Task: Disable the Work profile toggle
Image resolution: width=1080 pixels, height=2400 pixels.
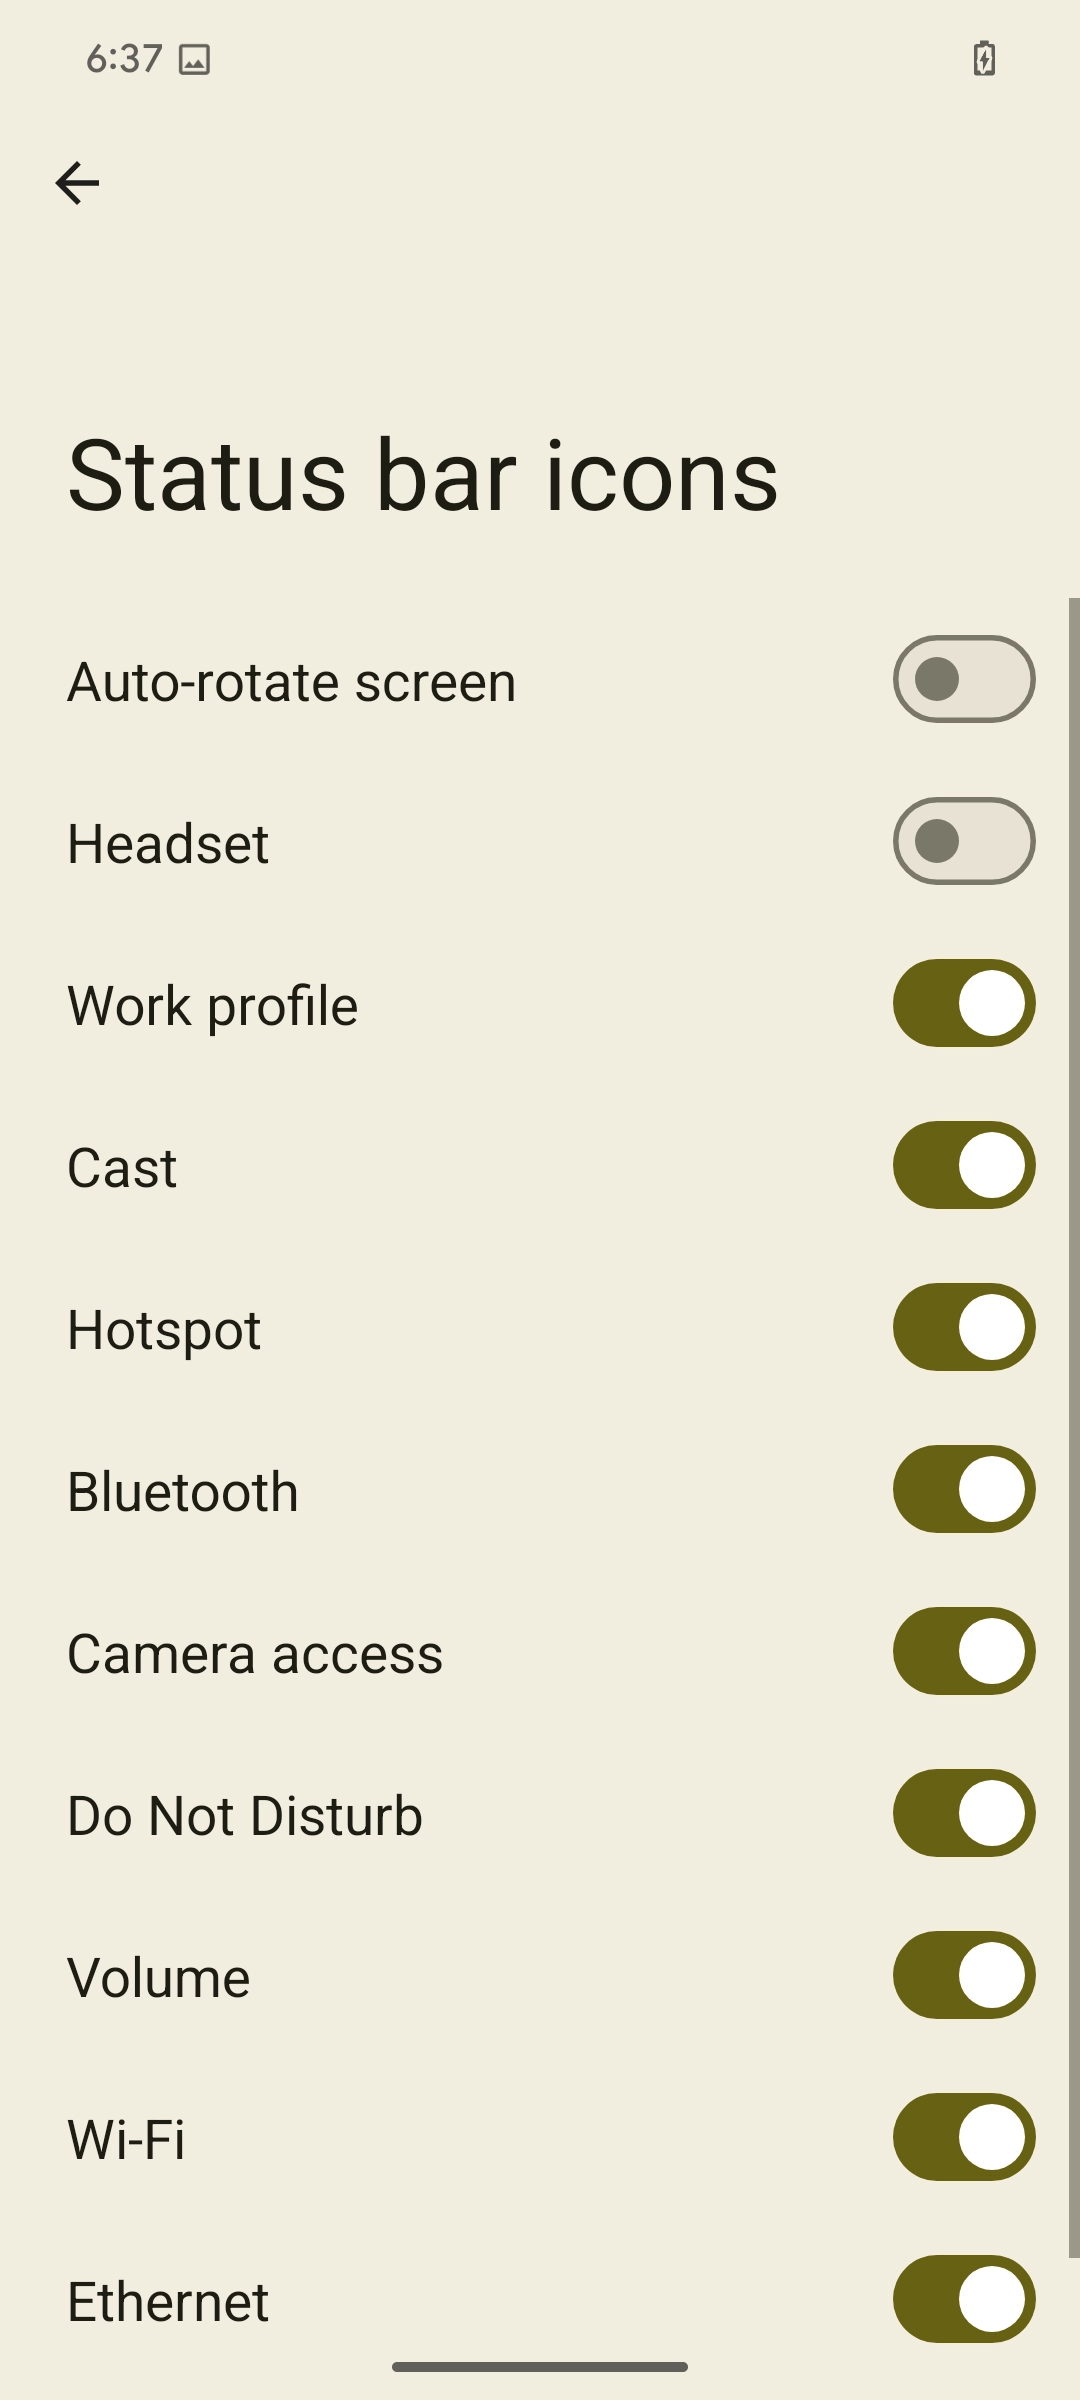Action: pos(963,1003)
